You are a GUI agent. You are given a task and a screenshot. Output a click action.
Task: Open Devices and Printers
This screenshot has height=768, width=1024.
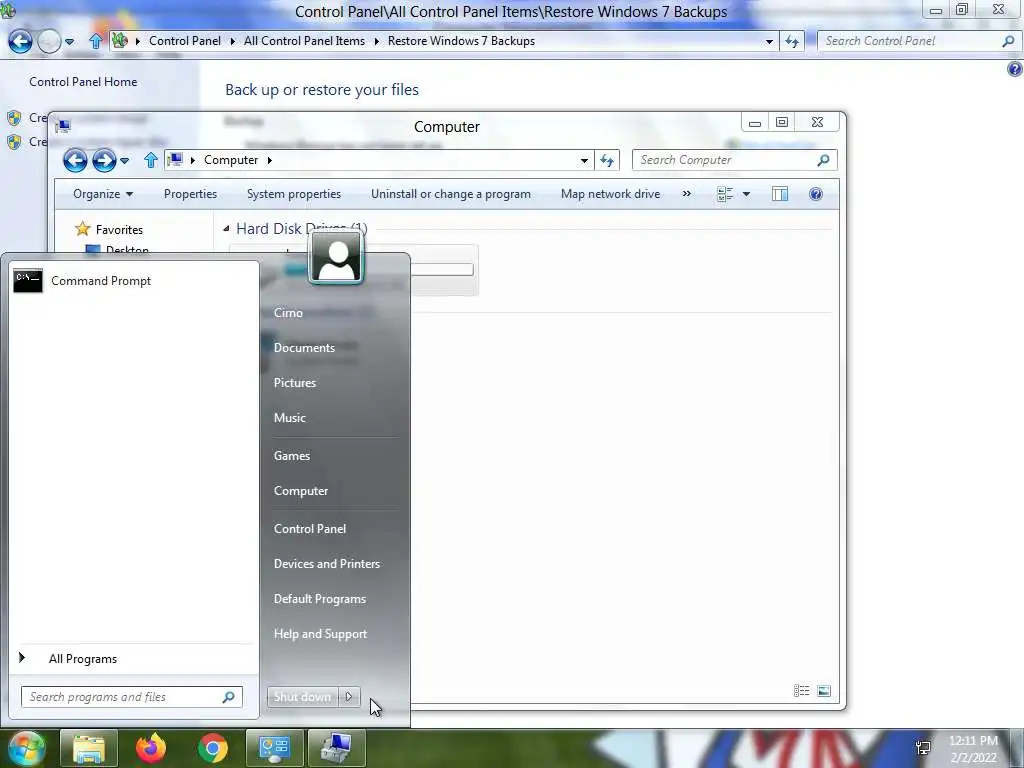[327, 564]
